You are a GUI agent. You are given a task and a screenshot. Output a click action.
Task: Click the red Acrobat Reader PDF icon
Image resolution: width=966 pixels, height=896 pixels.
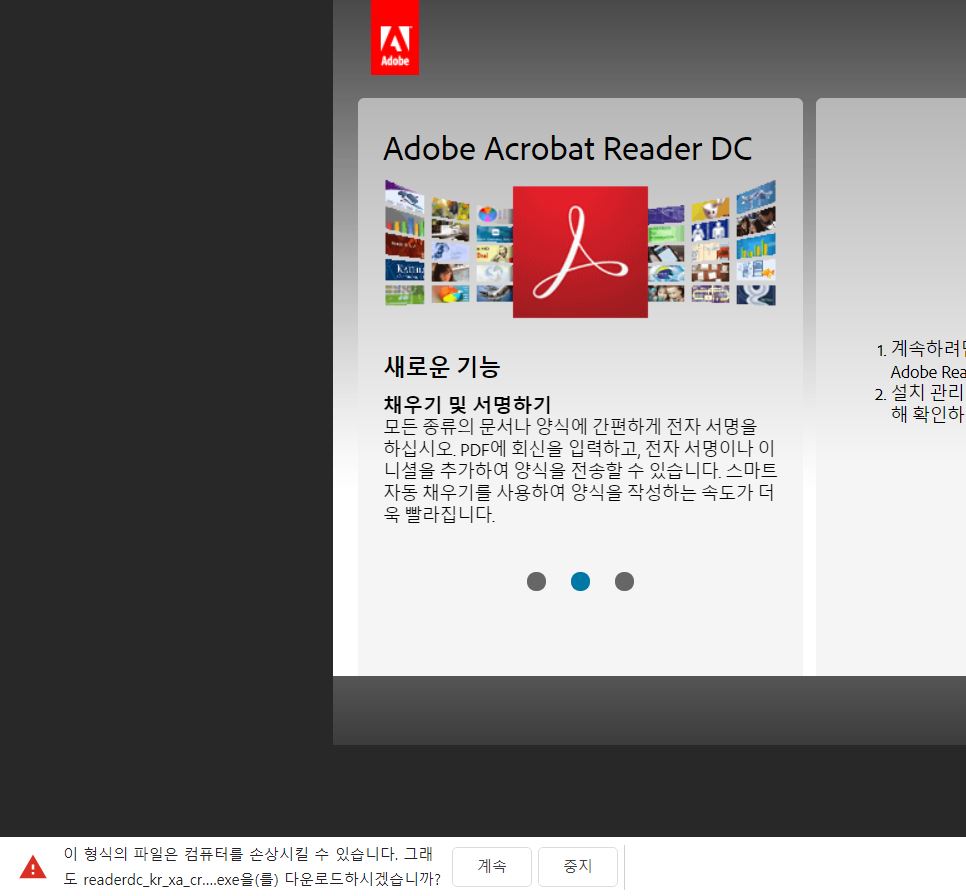point(580,251)
